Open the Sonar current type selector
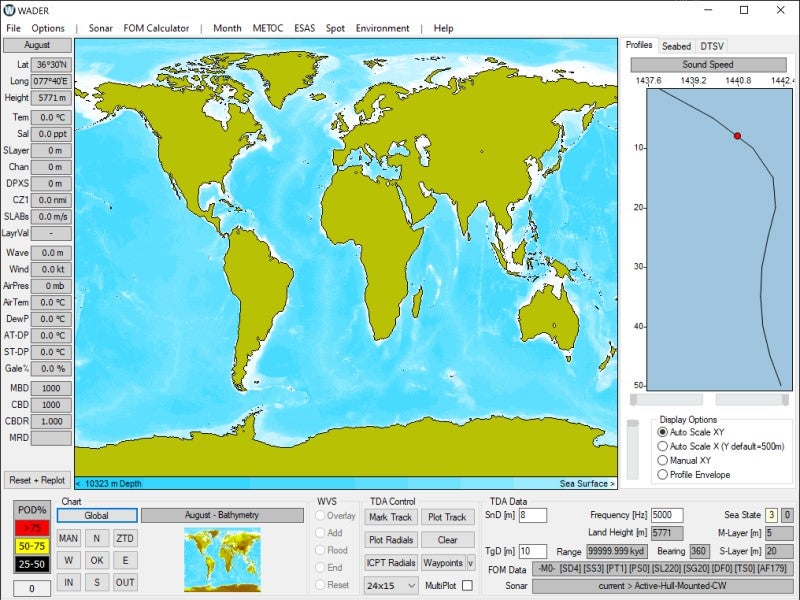 click(663, 585)
